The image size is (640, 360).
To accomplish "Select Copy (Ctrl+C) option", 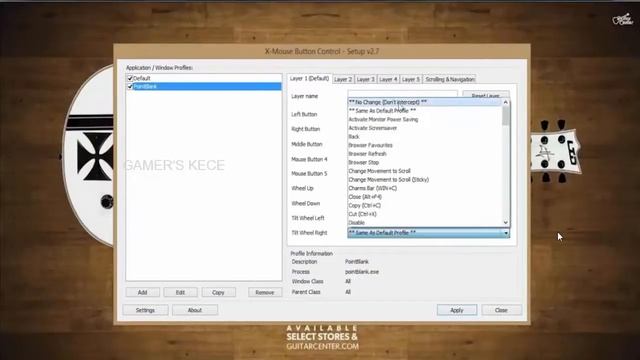I will (x=424, y=205).
